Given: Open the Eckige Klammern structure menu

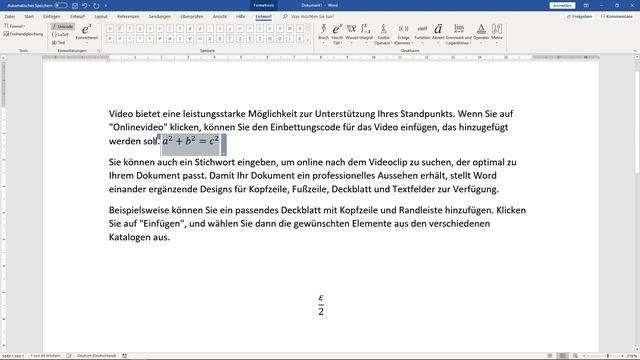Looking at the screenshot, I should coord(403,34).
